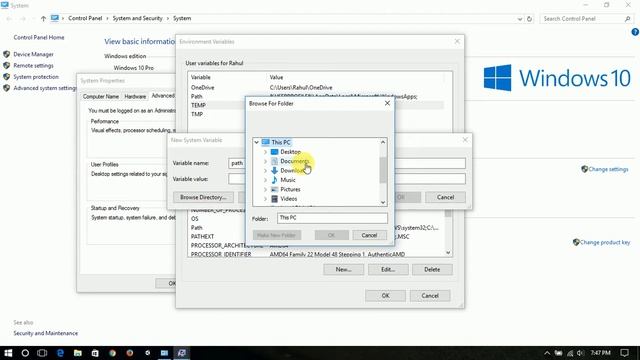
Task: Click the System protection shield icon
Action: pyautogui.click(x=7, y=77)
